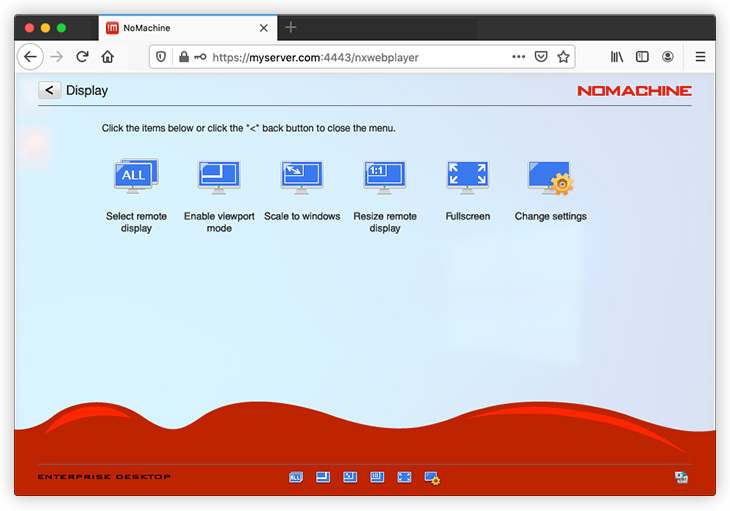
Task: Enter Fullscreen using the large icon
Action: click(x=467, y=178)
